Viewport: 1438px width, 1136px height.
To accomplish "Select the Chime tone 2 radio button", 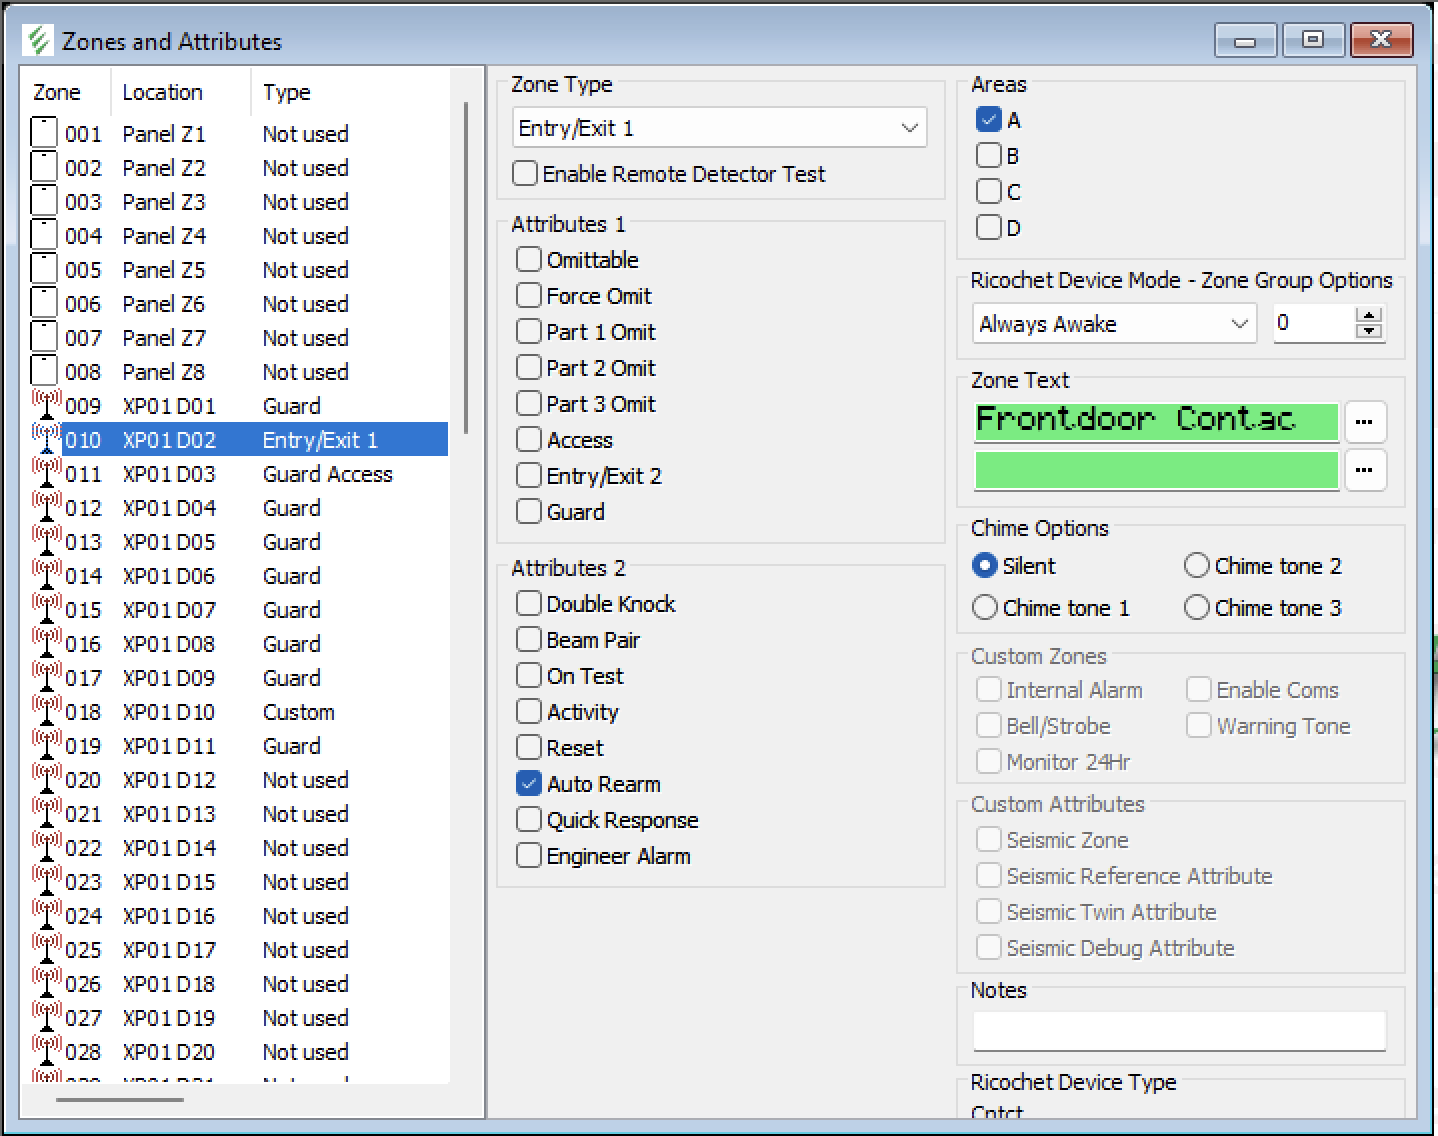I will coord(1196,566).
